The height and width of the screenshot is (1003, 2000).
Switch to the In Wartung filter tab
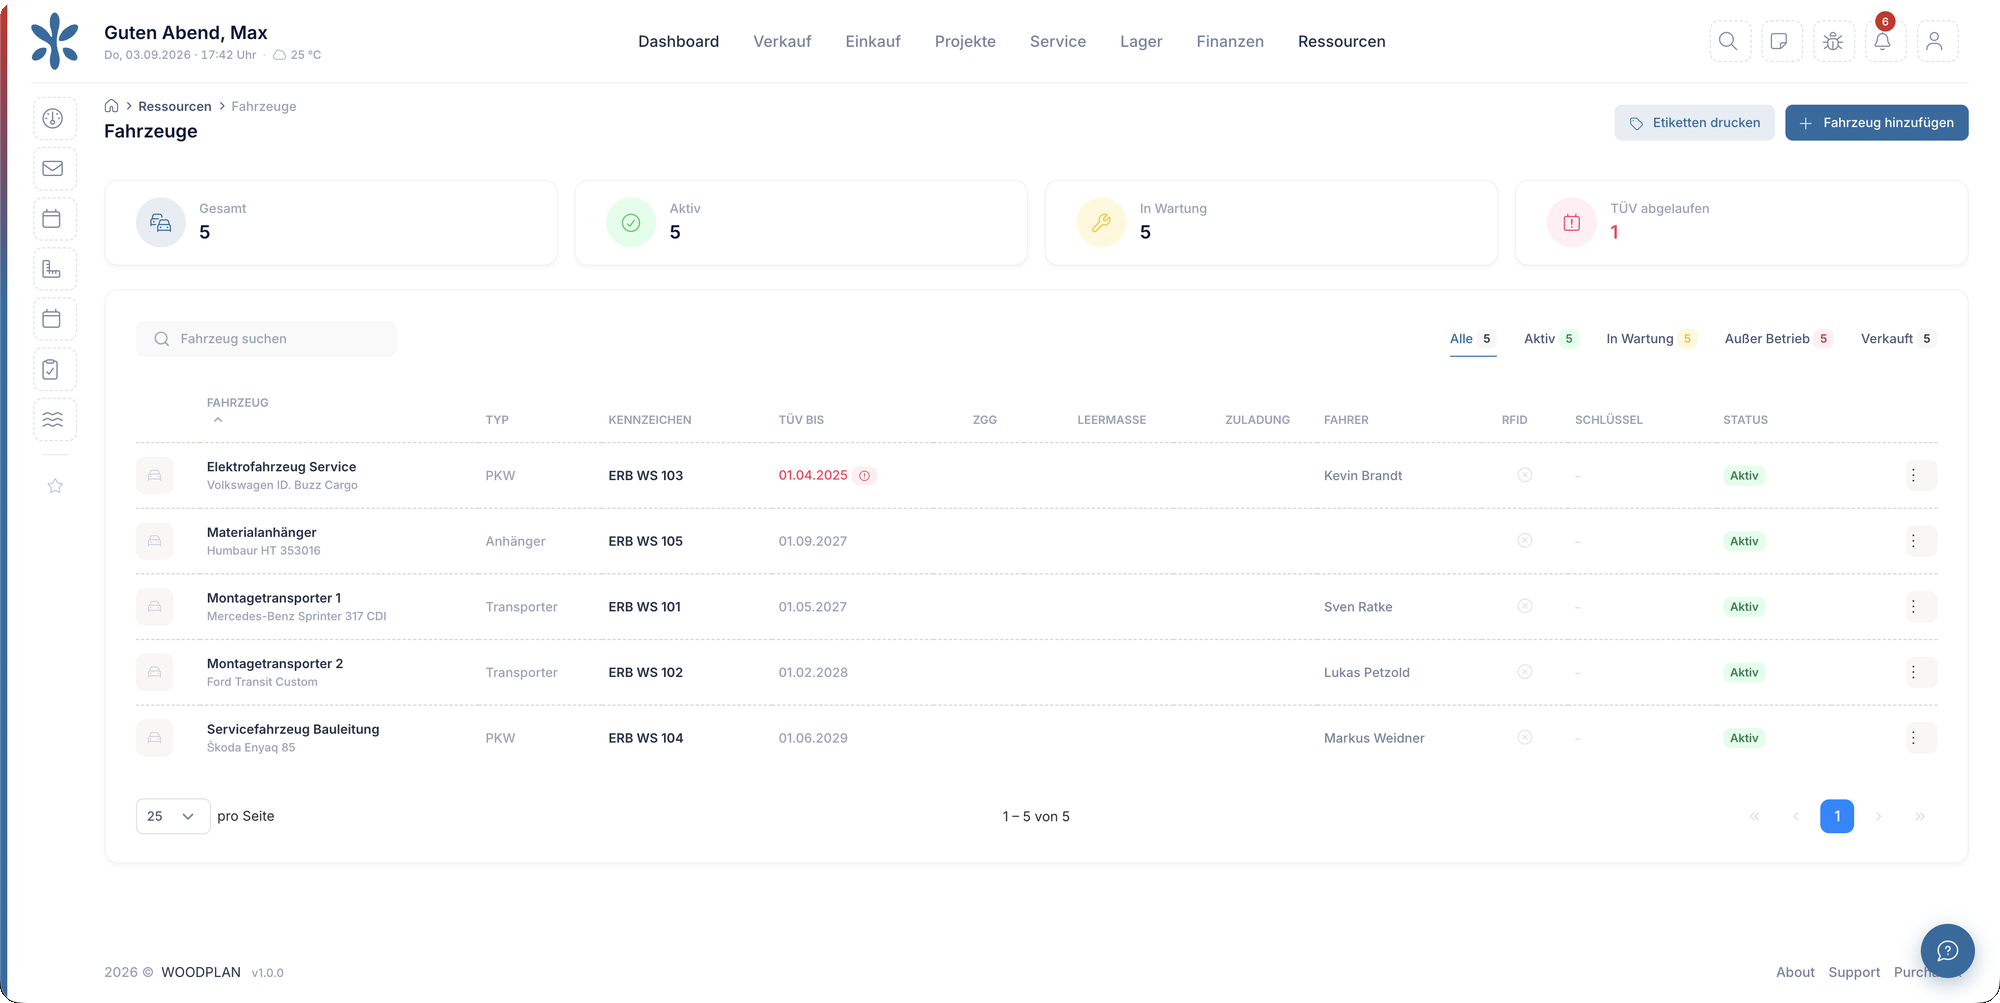click(x=1651, y=339)
